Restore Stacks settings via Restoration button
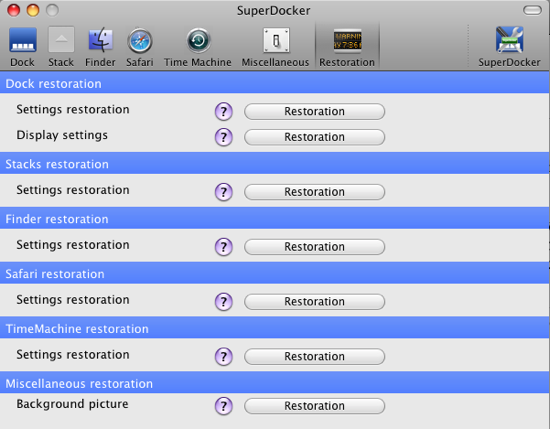The height and width of the screenshot is (429, 550). point(314,192)
